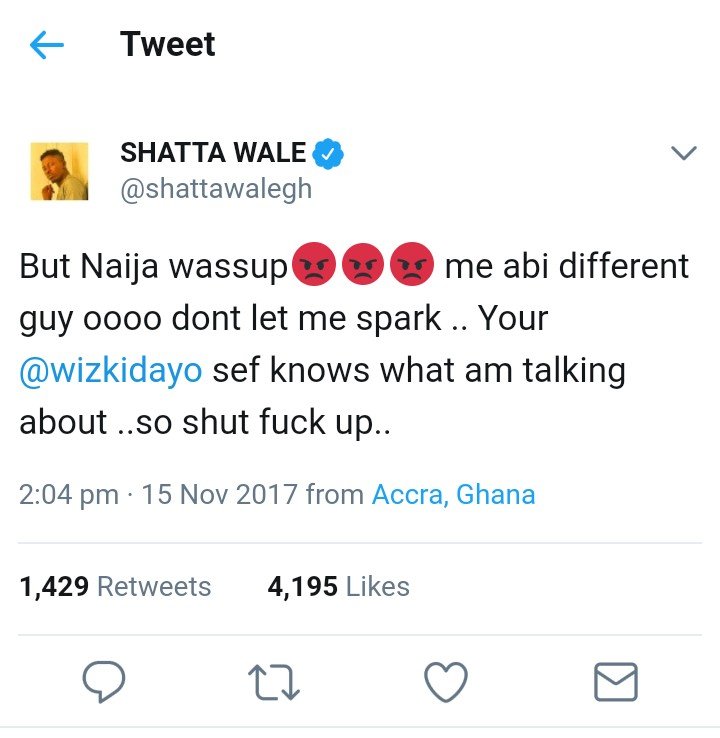
Task: Open the SHATTA WALE display name
Action: tap(213, 152)
